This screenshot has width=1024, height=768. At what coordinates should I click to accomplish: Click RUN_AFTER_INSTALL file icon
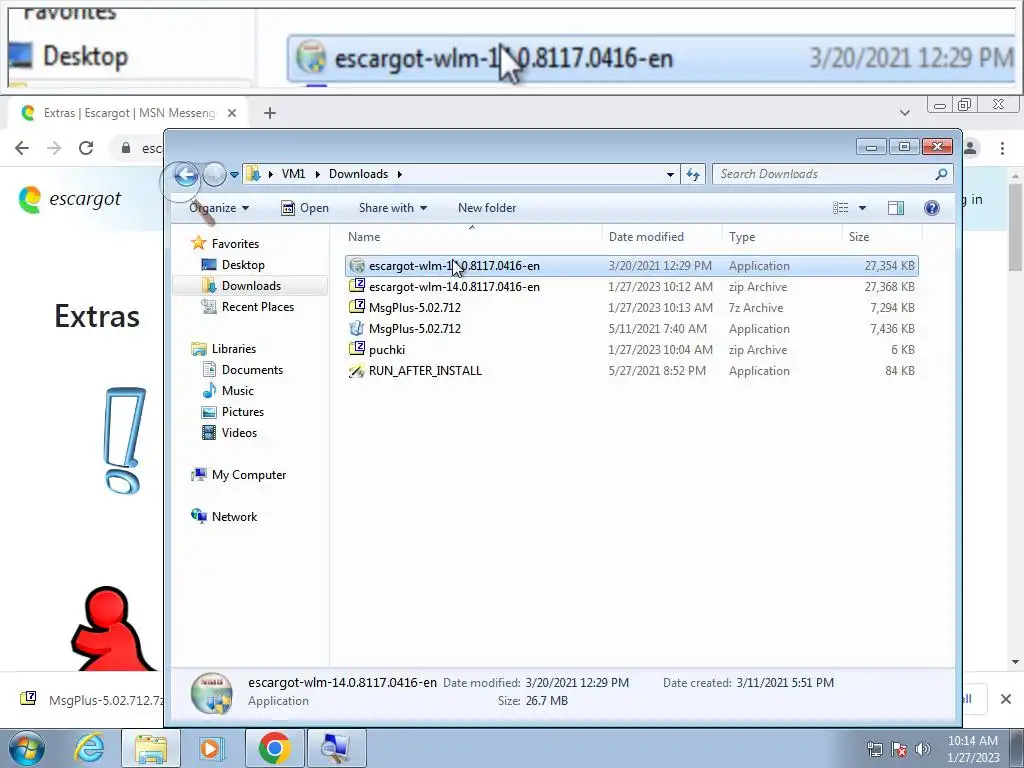pyautogui.click(x=357, y=370)
